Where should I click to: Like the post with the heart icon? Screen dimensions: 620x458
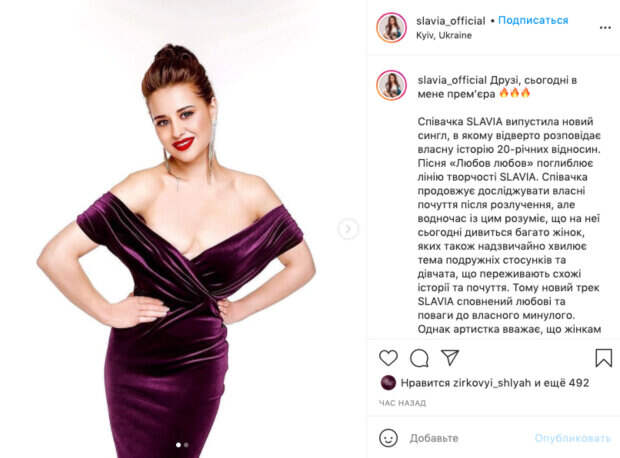coord(388,358)
